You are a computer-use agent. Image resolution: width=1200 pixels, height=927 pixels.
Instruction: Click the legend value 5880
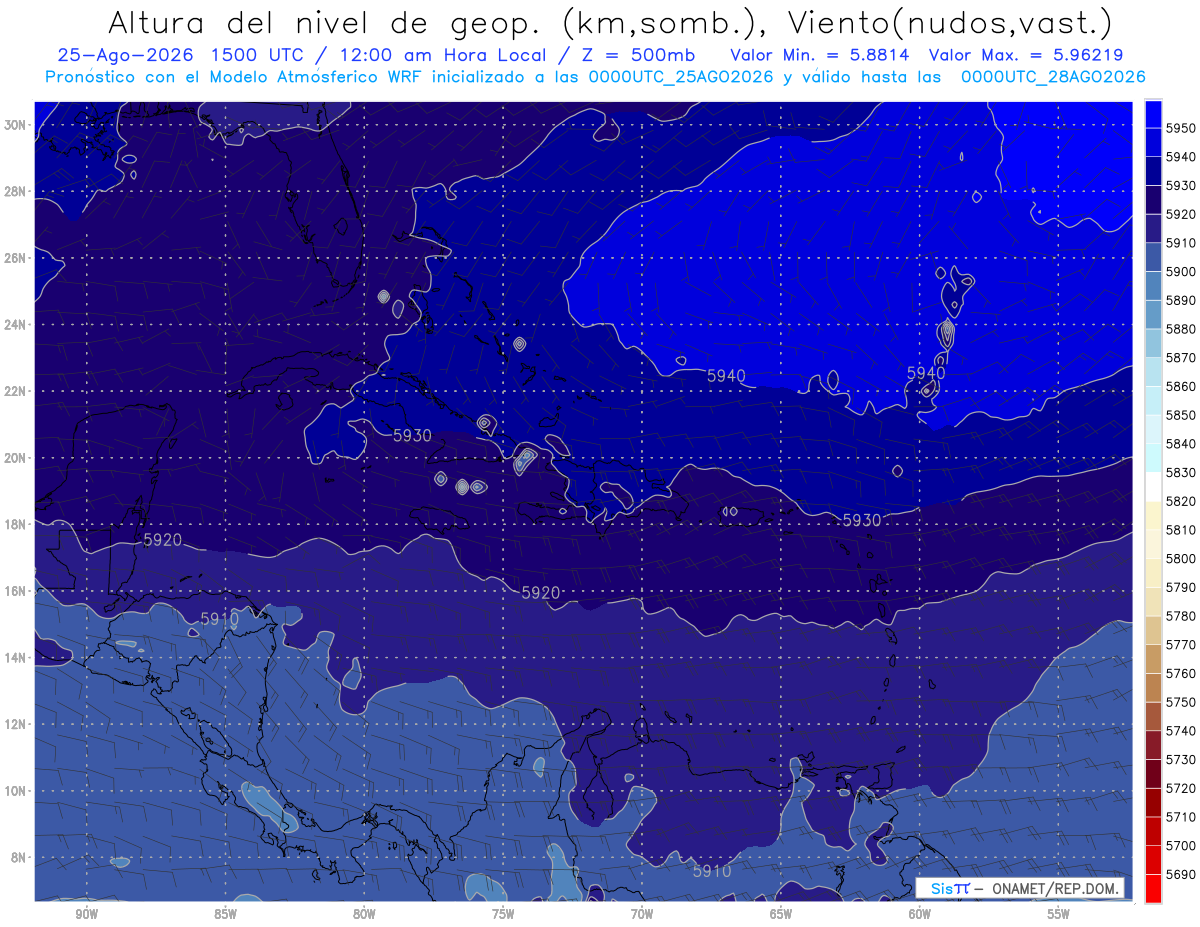tap(1180, 329)
